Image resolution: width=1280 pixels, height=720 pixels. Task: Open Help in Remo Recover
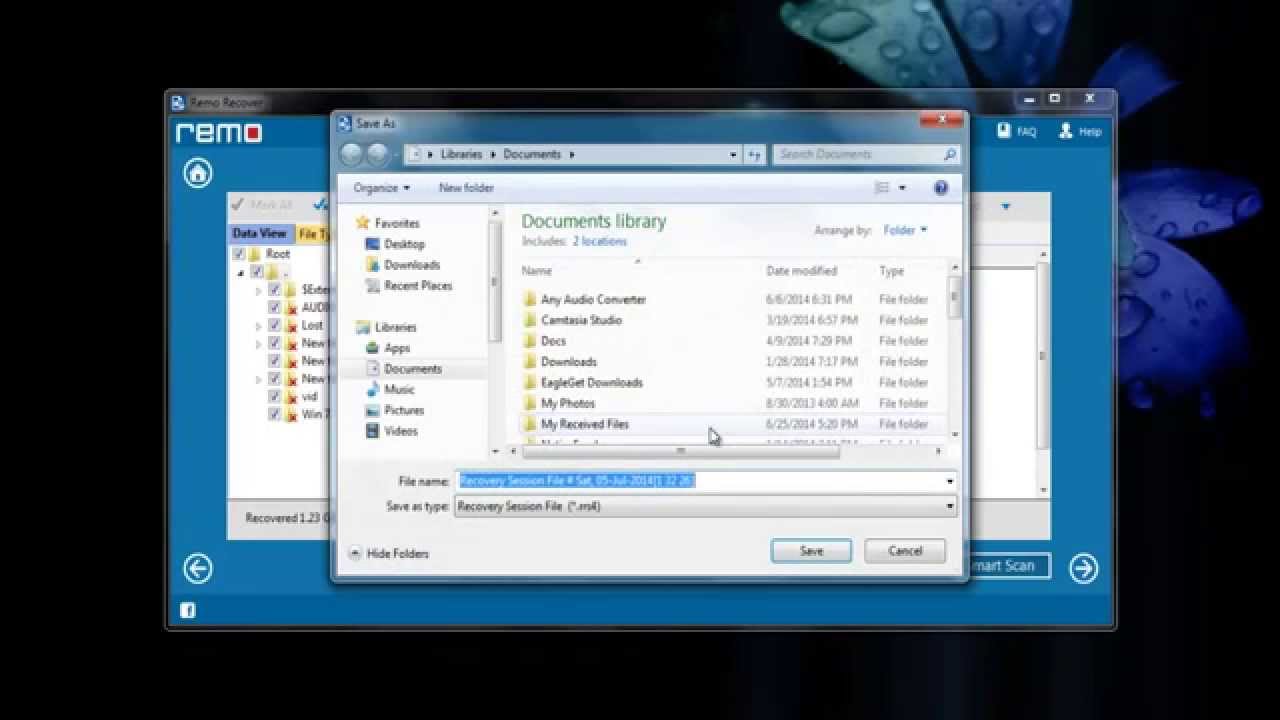[x=1079, y=131]
